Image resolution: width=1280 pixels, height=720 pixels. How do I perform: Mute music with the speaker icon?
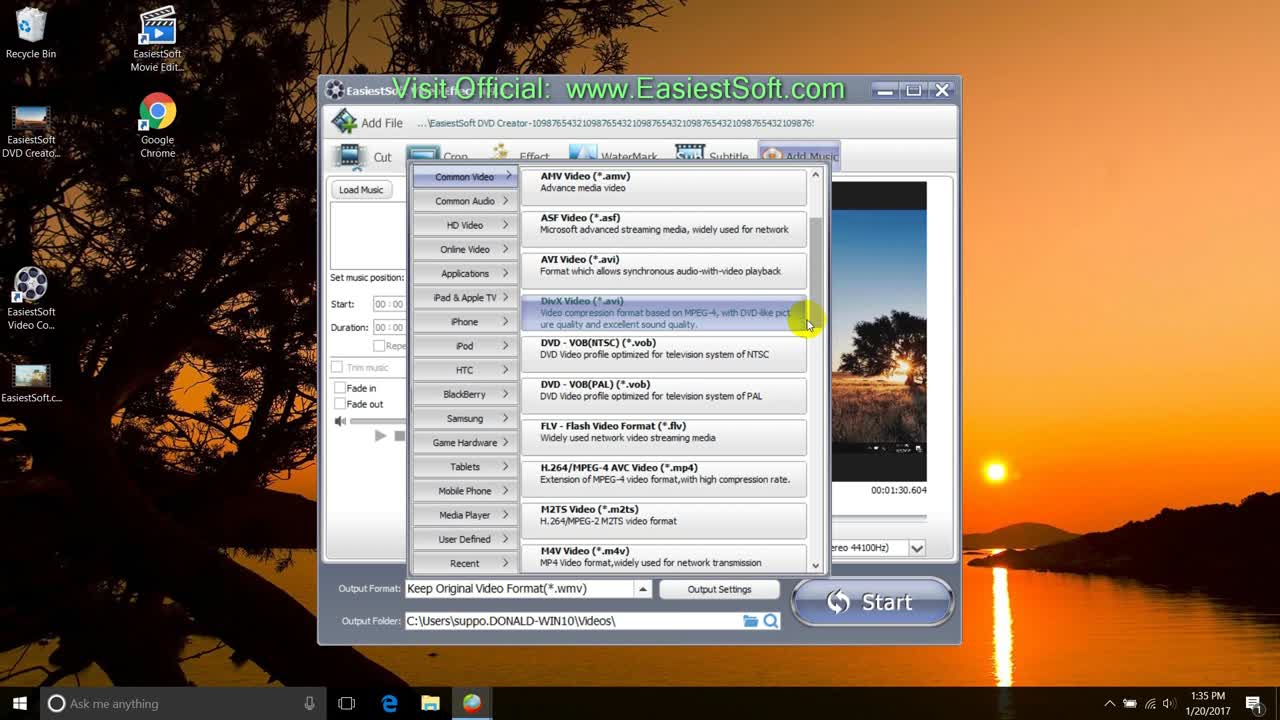[340, 421]
